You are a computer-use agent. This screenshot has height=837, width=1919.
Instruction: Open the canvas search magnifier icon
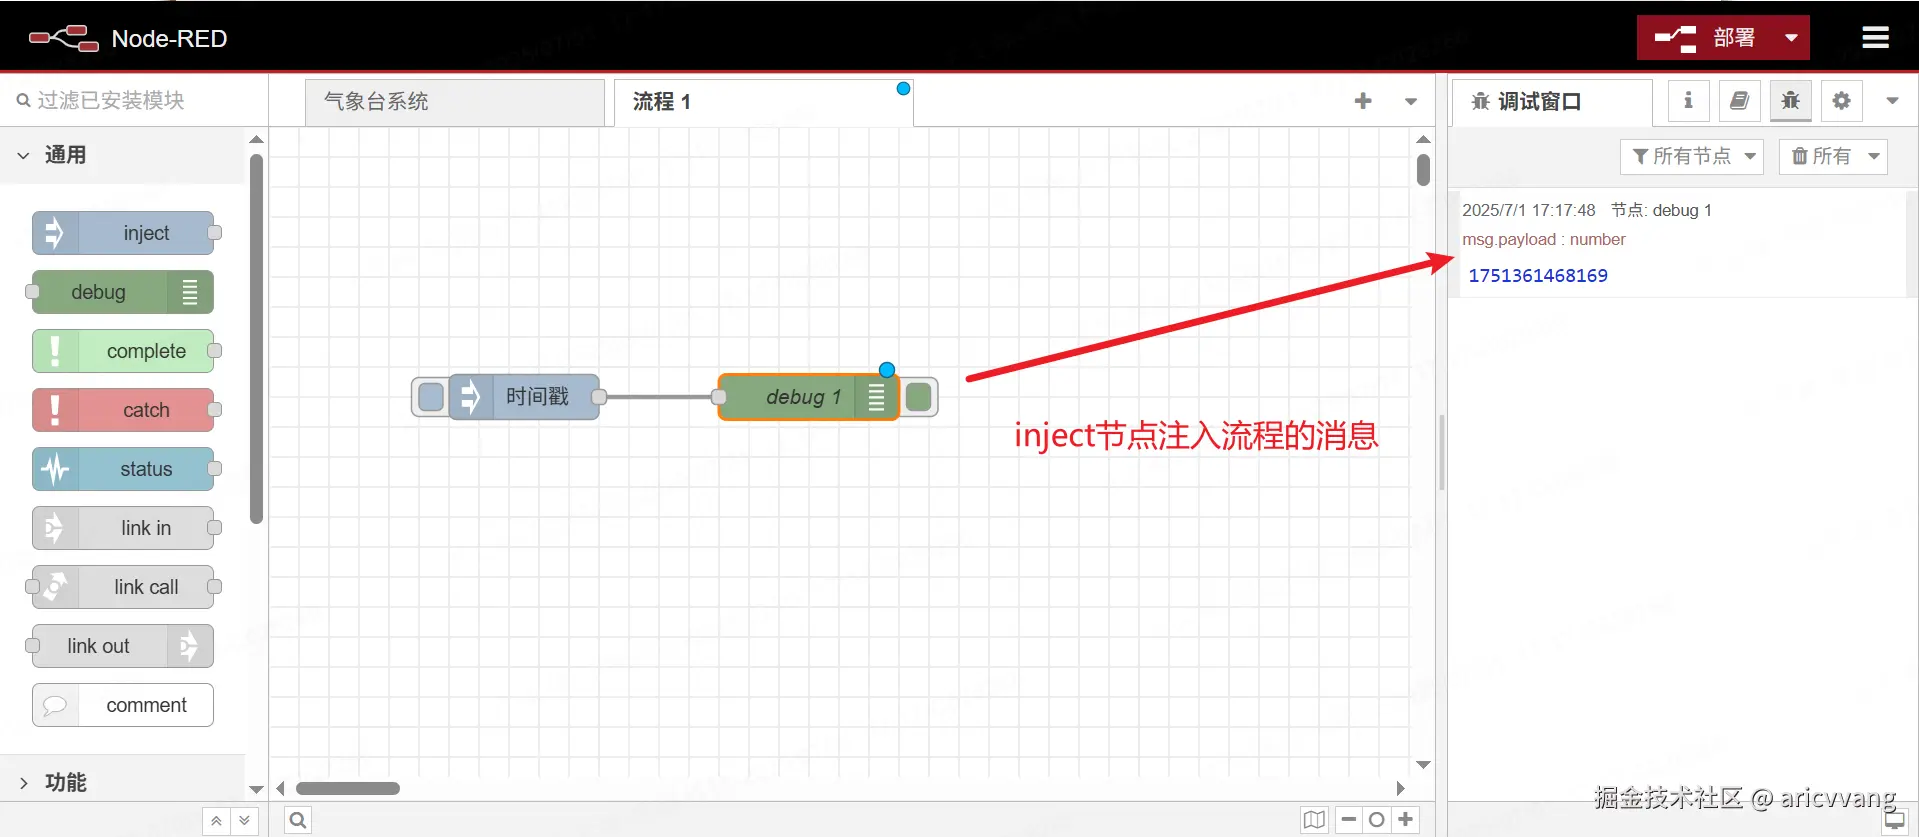pos(298,820)
